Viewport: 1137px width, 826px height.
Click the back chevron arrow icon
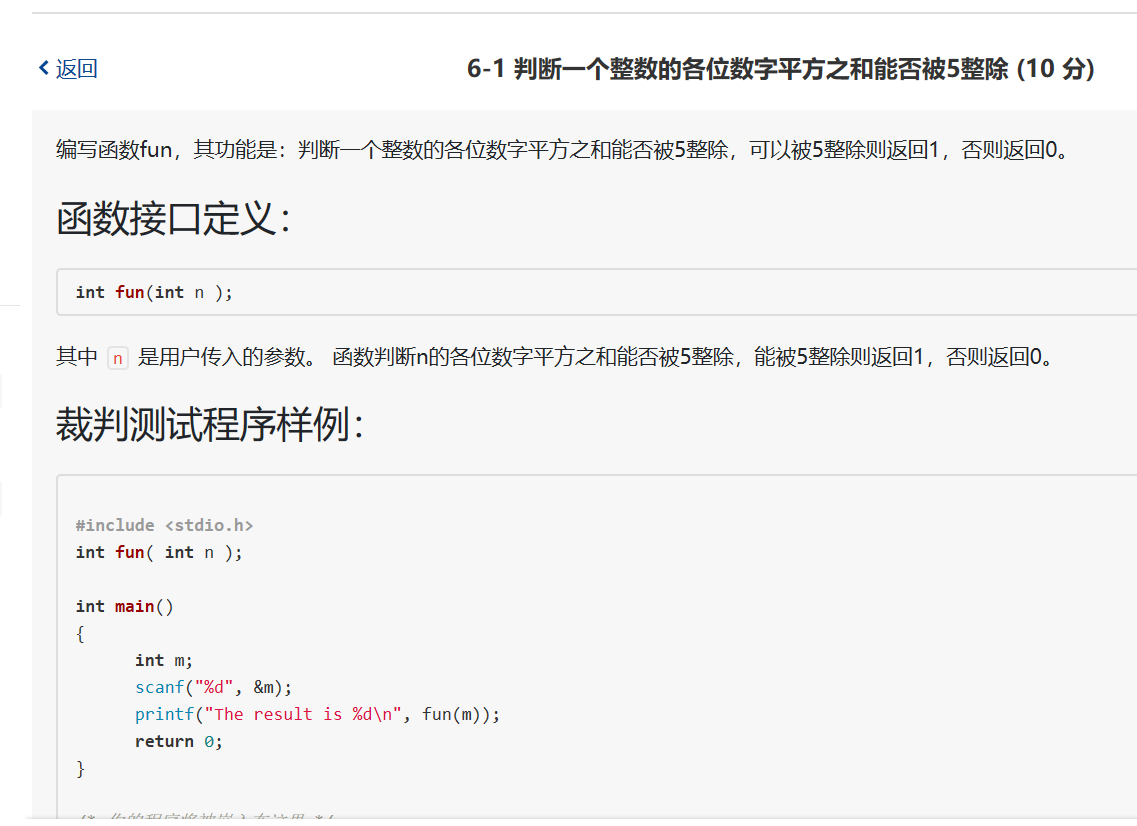(43, 68)
